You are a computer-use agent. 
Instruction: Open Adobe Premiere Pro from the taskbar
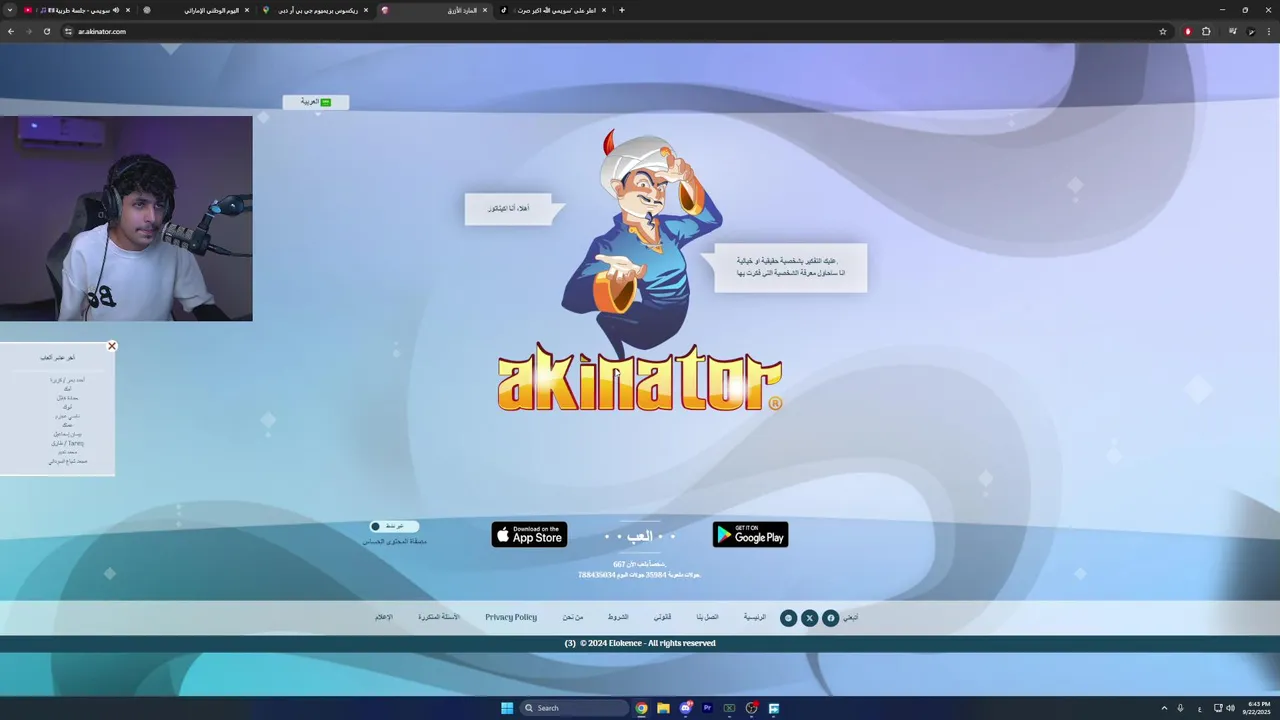pyautogui.click(x=707, y=708)
